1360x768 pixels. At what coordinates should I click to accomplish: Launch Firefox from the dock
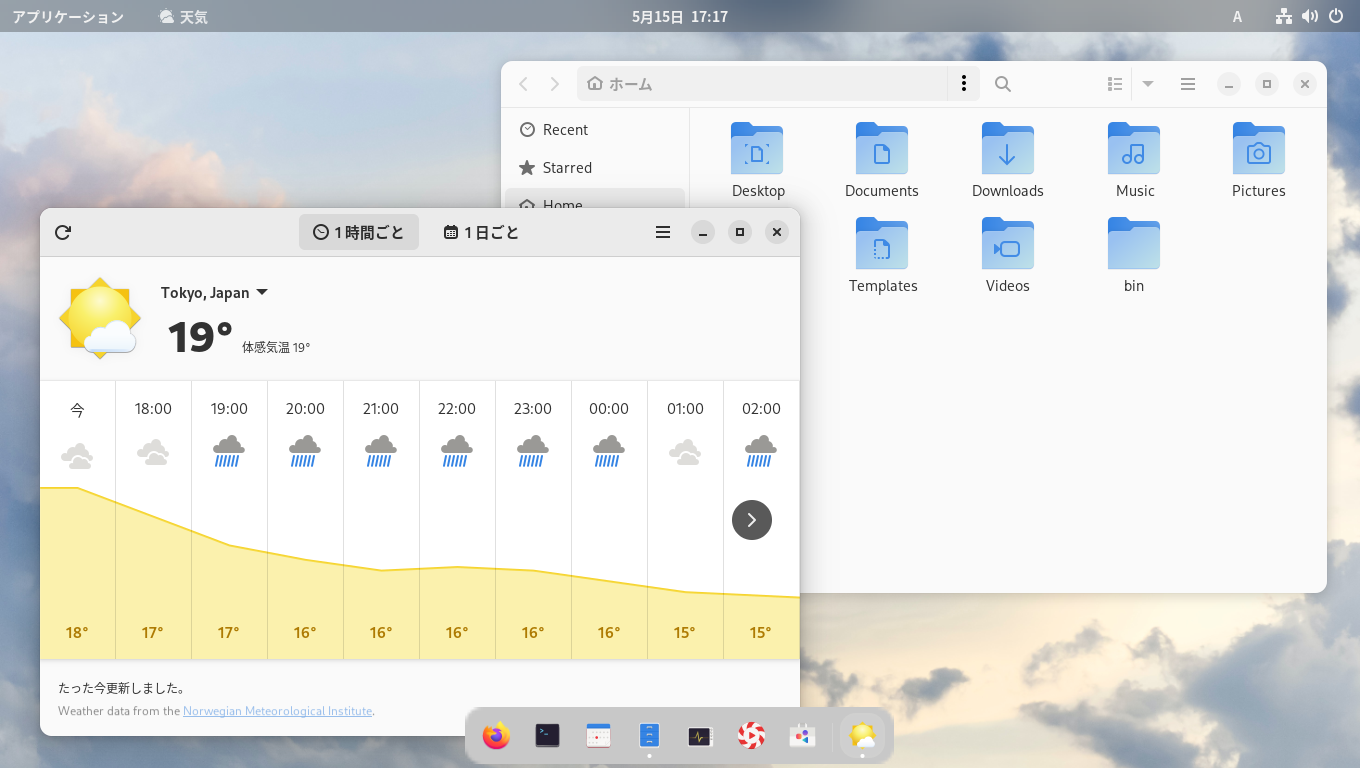click(x=497, y=735)
